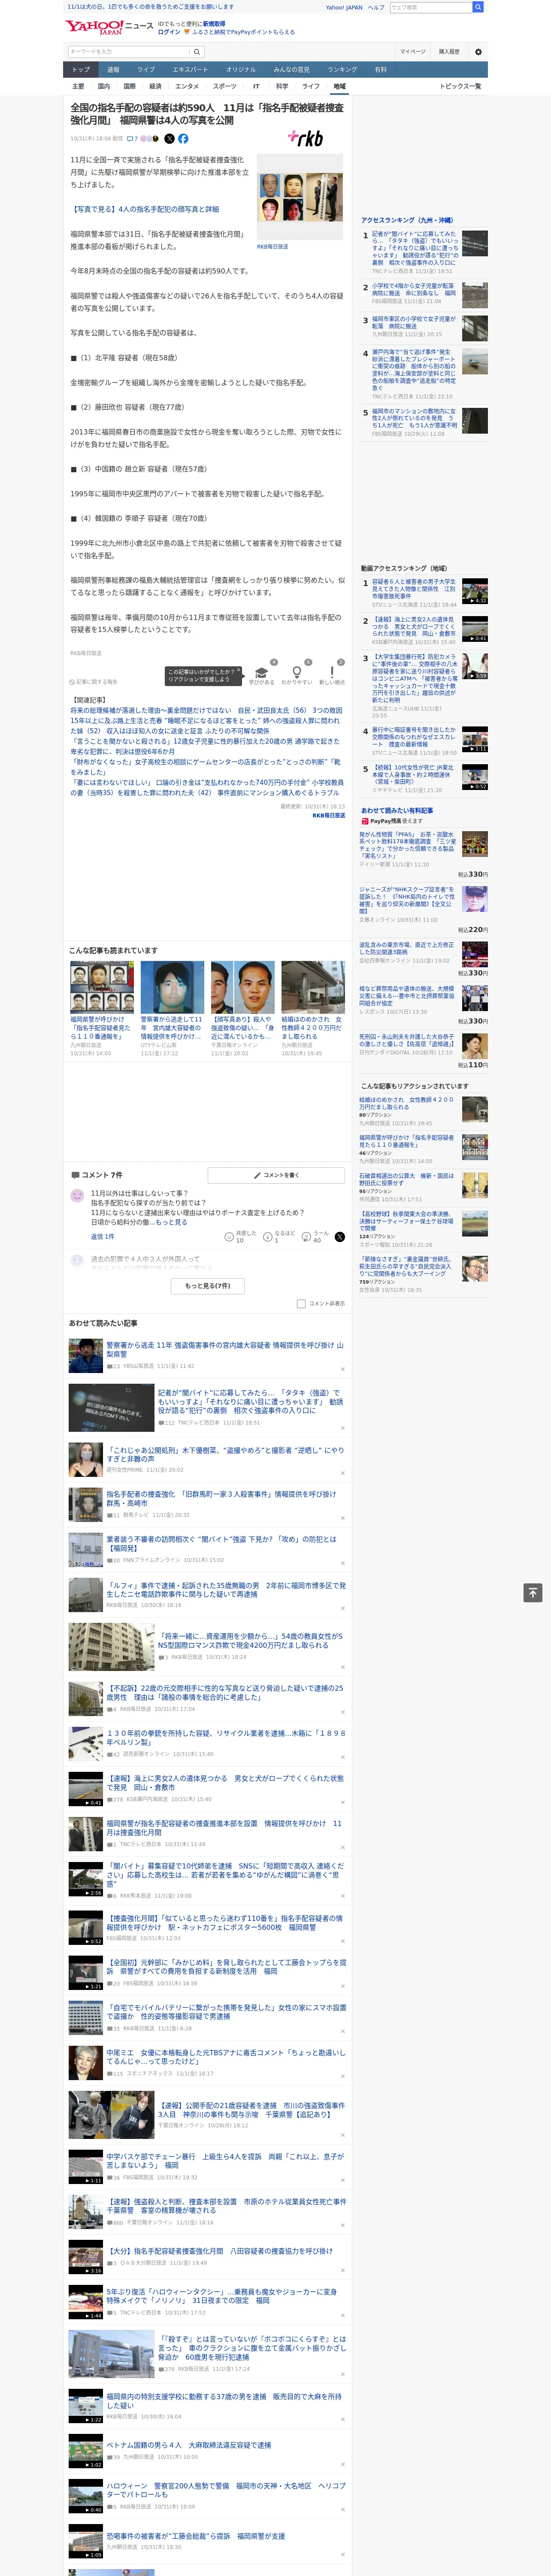Click 返信 1件 reply link

pos(102,1237)
